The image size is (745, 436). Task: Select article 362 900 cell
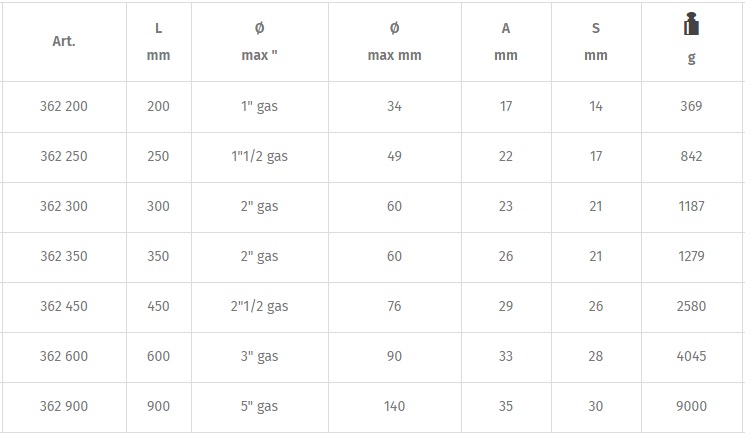[64, 406]
